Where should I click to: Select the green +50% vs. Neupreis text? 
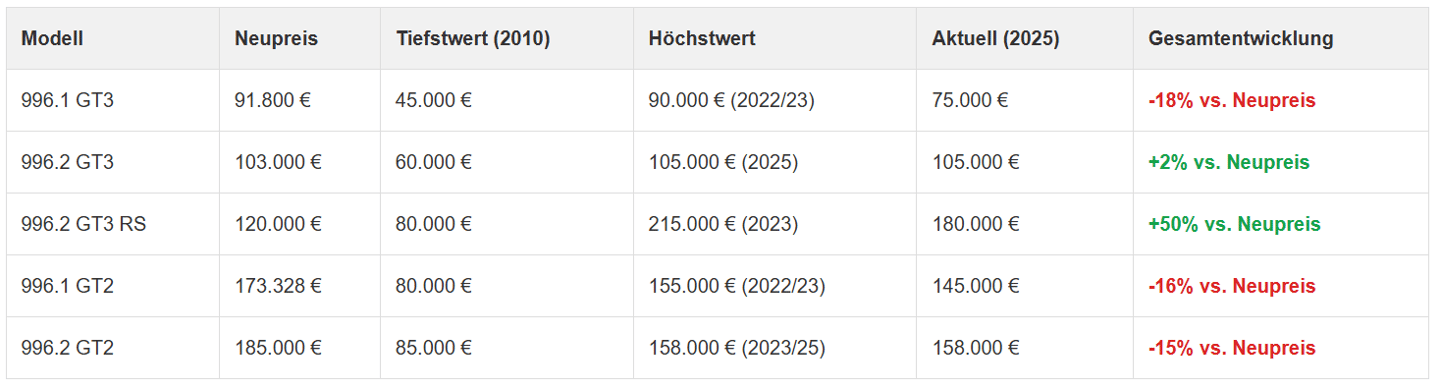pyautogui.click(x=1234, y=224)
